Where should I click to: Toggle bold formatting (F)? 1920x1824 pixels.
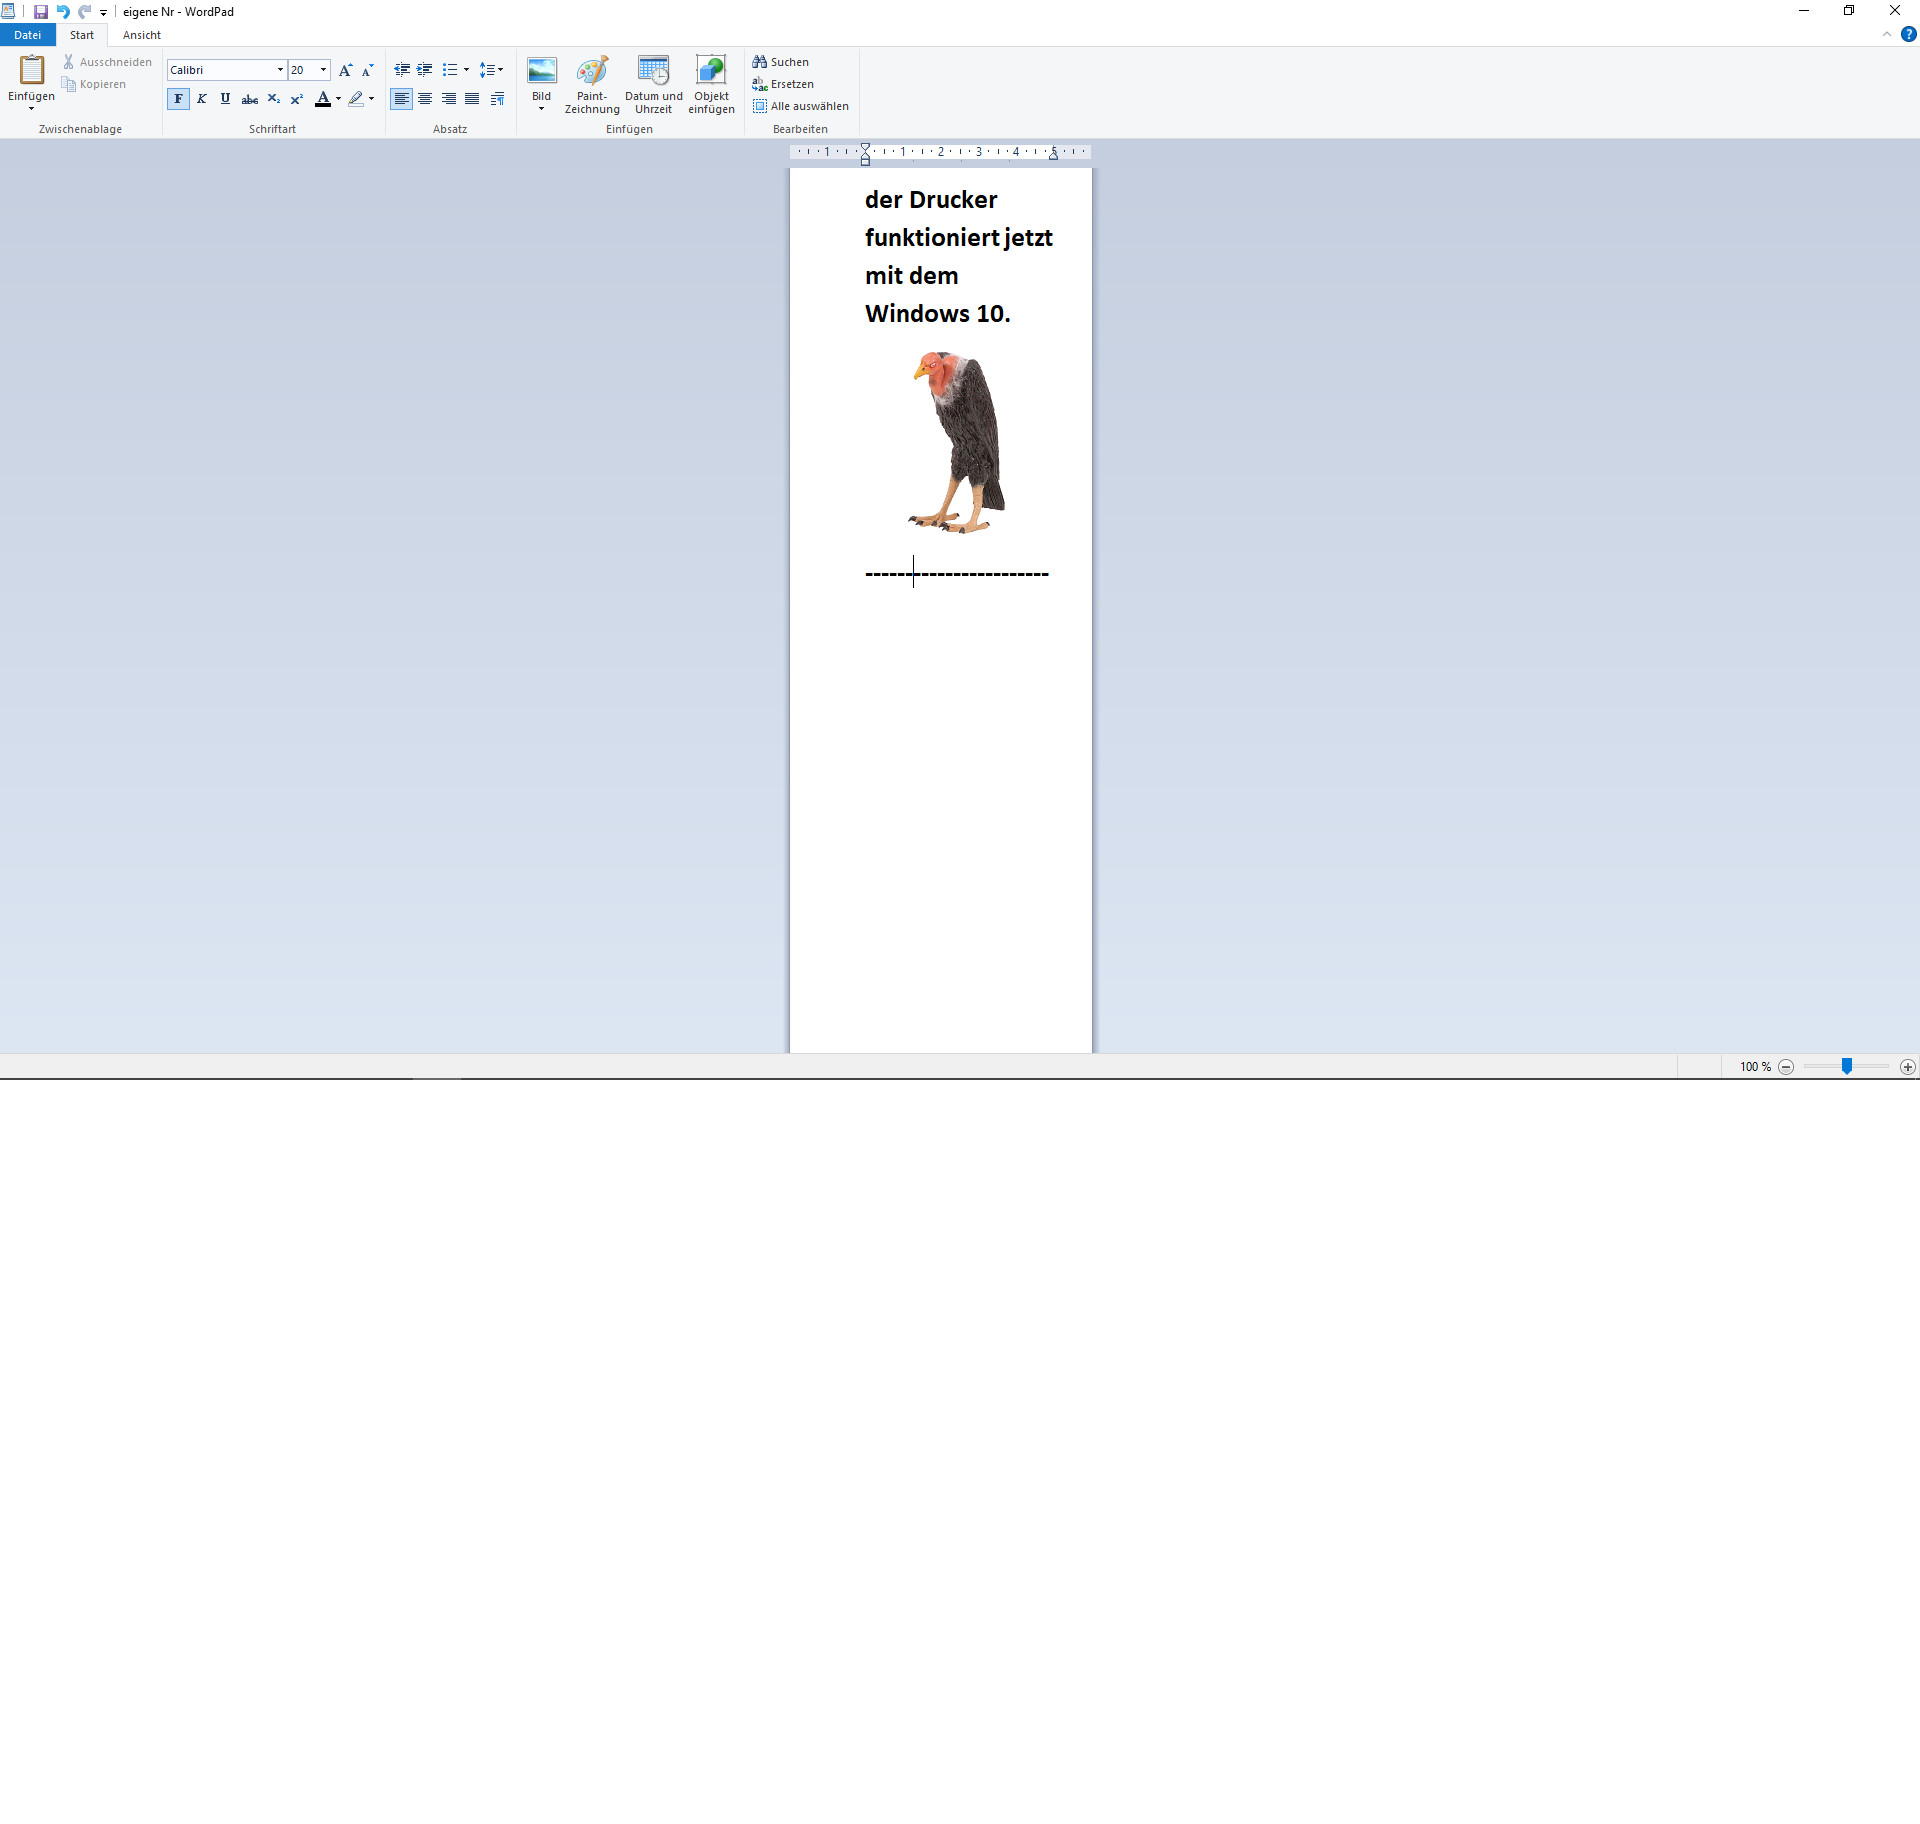[x=178, y=99]
